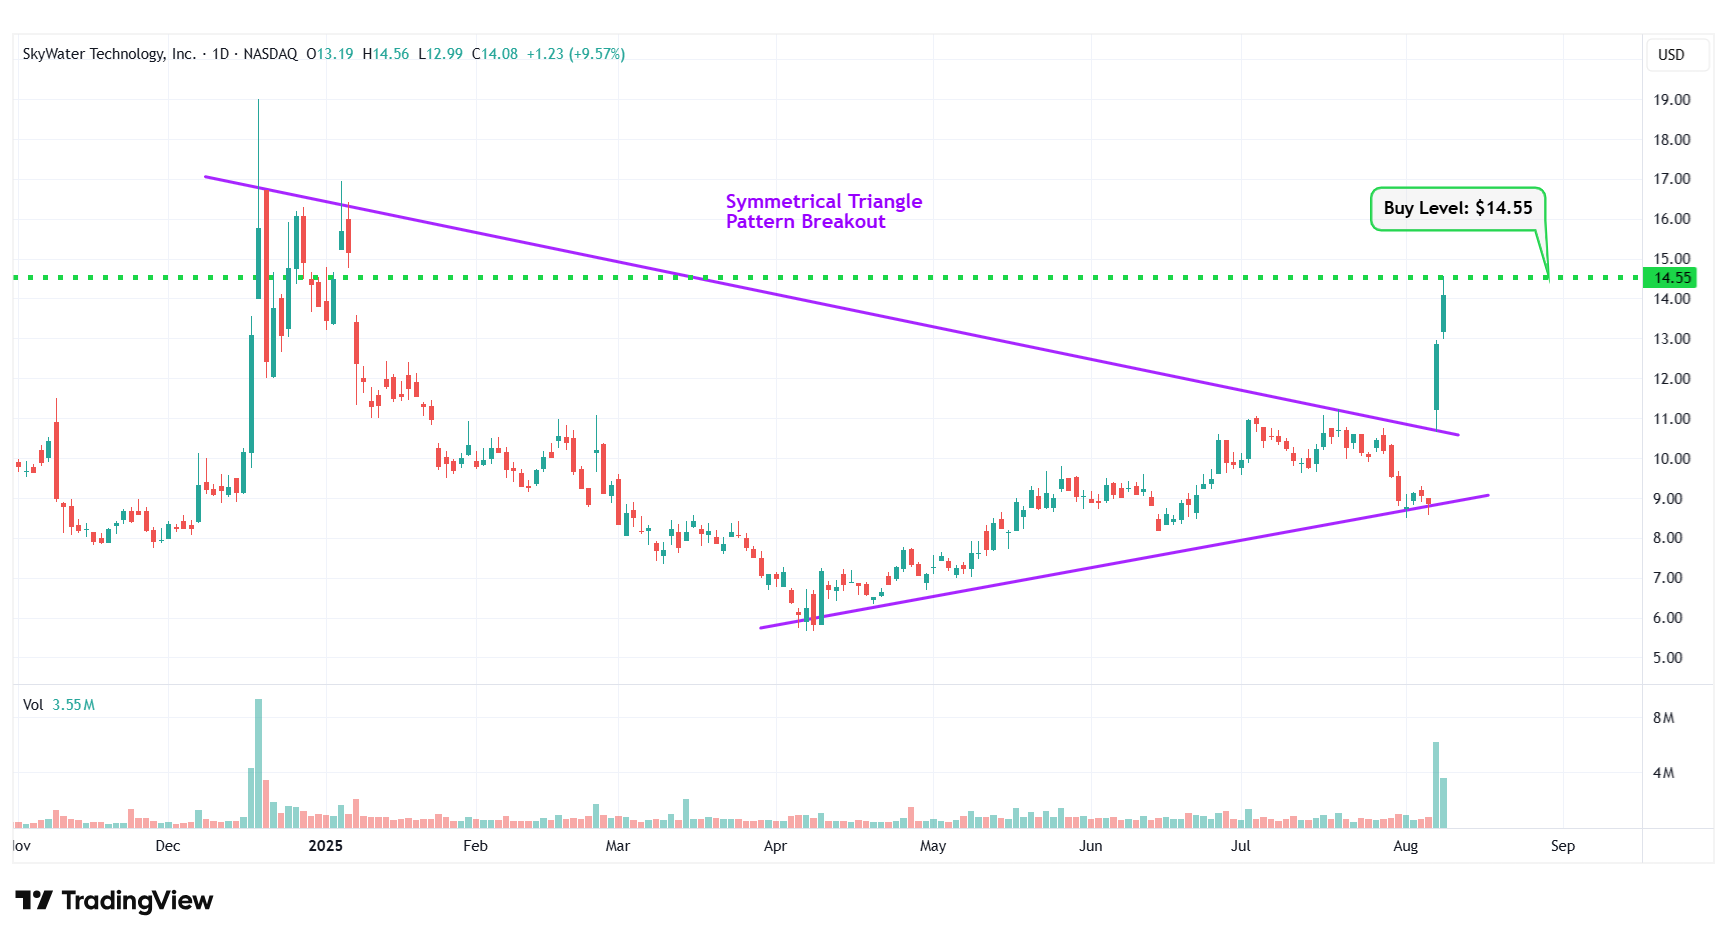
Task: Click the 9.00 price axis label
Action: (1667, 499)
